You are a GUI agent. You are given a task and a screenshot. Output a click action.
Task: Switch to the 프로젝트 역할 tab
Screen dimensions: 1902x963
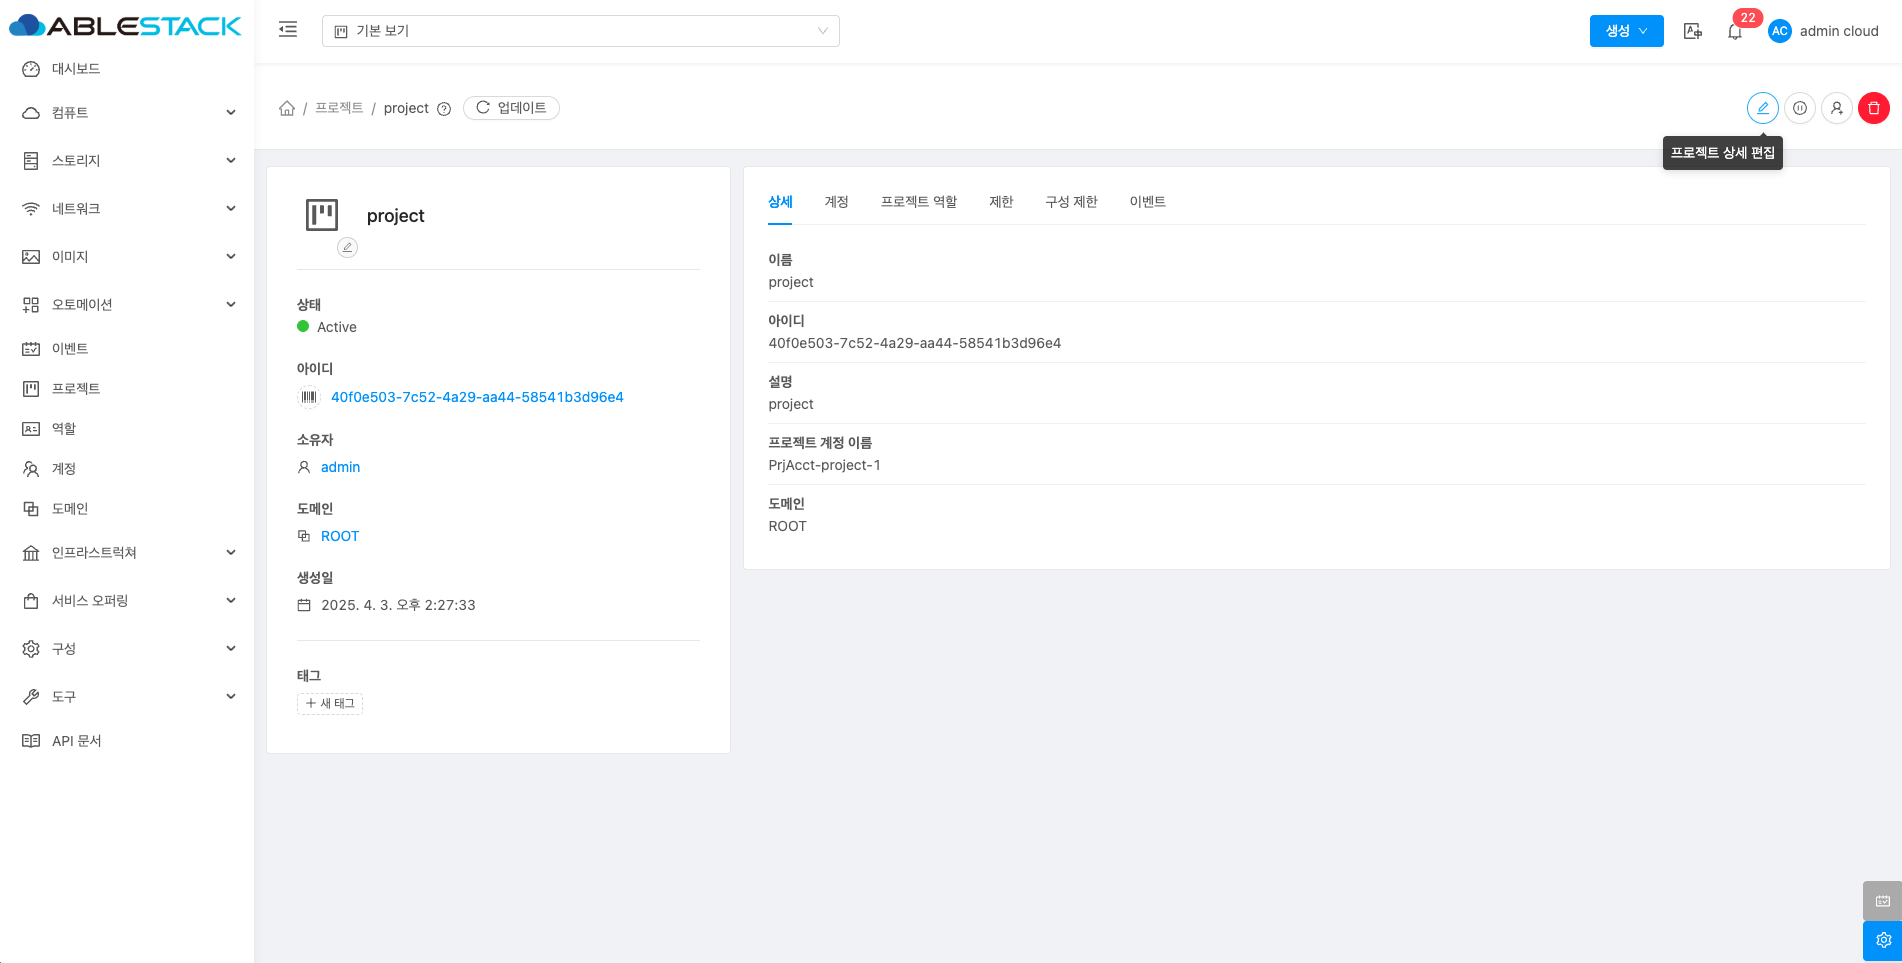click(x=918, y=202)
